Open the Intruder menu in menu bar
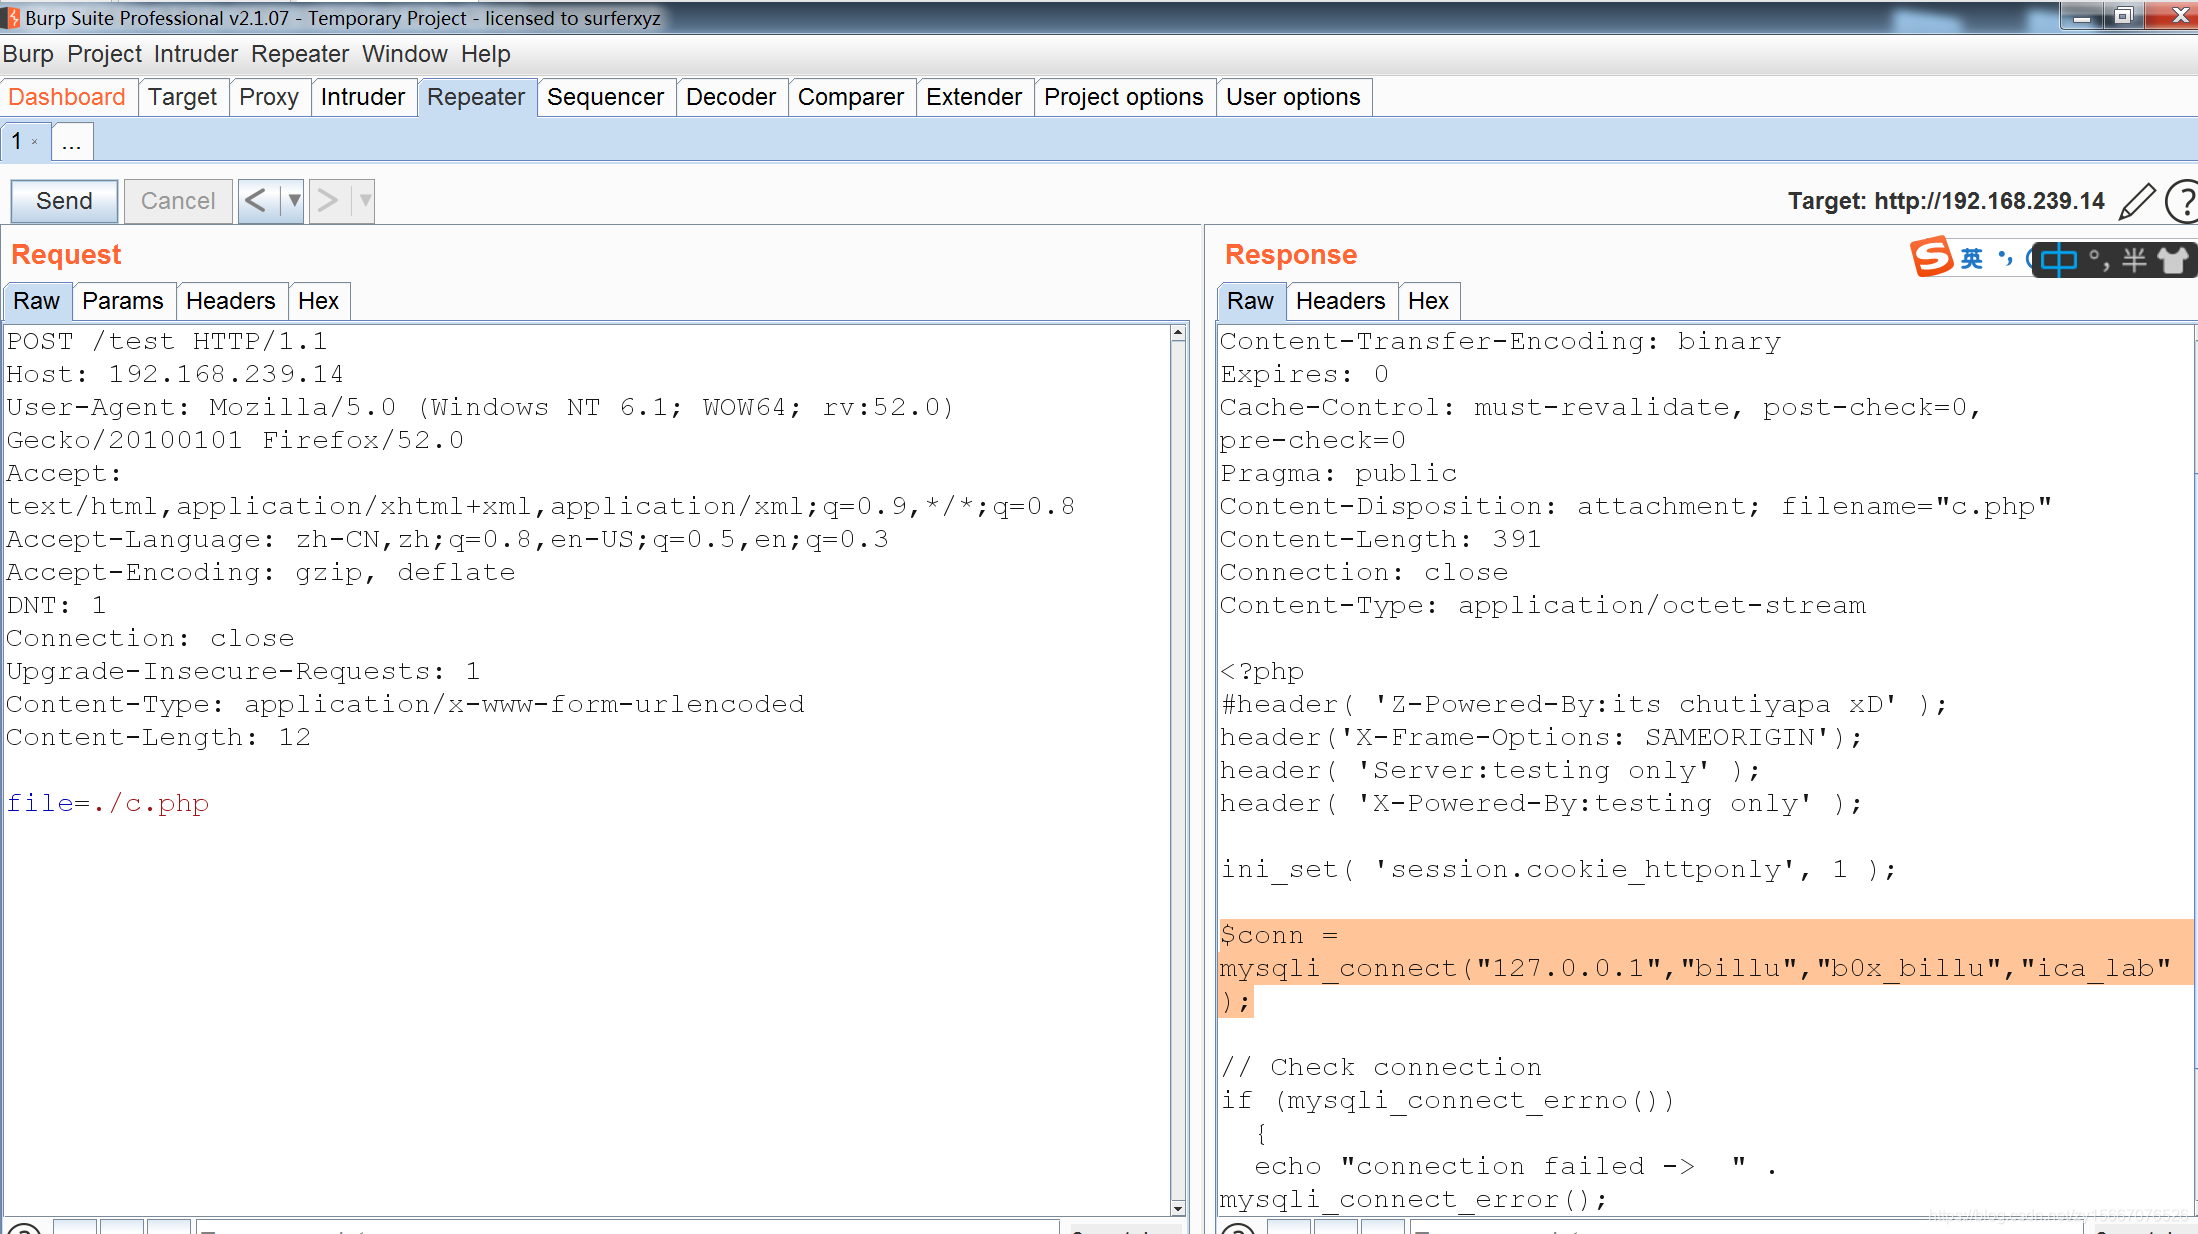The image size is (2198, 1234). click(196, 54)
